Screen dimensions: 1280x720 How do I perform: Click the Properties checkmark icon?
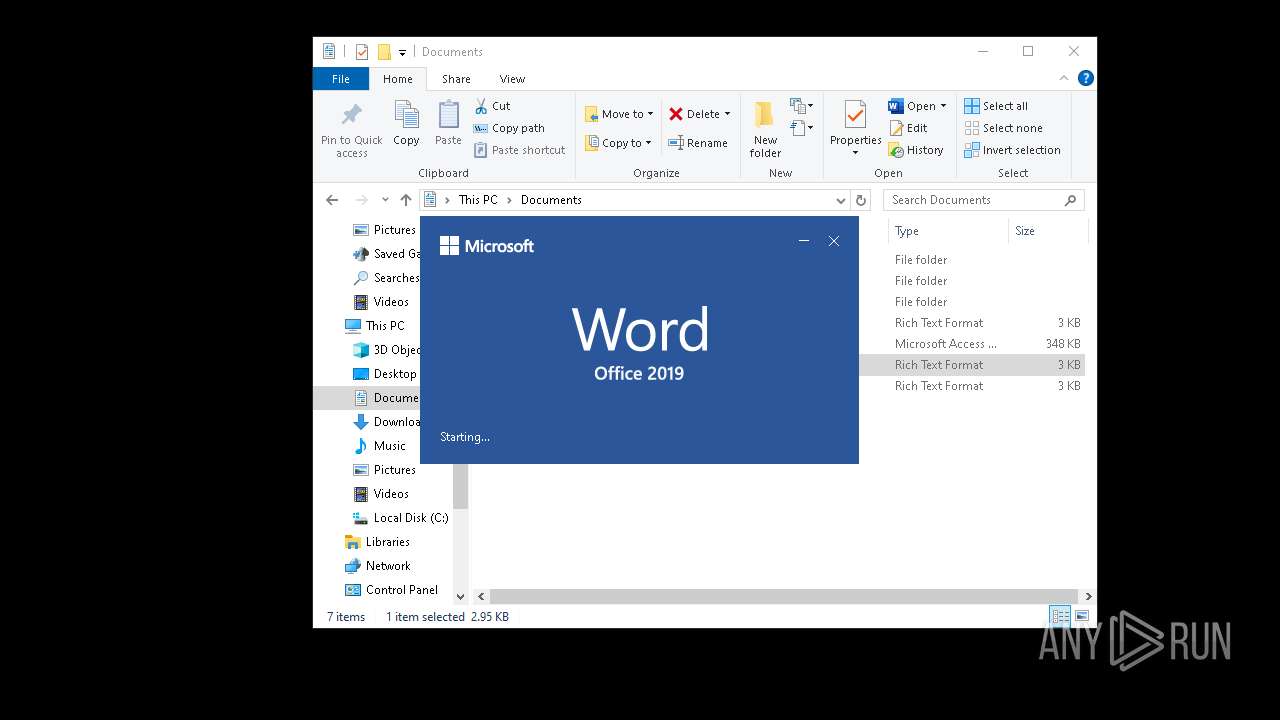coord(855,115)
